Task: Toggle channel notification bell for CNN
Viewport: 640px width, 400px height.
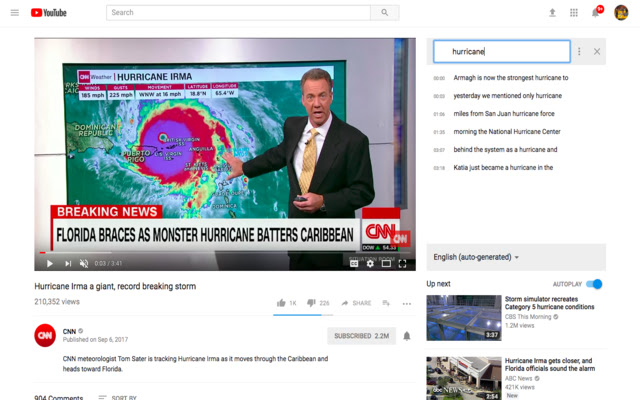Action: [x=407, y=336]
